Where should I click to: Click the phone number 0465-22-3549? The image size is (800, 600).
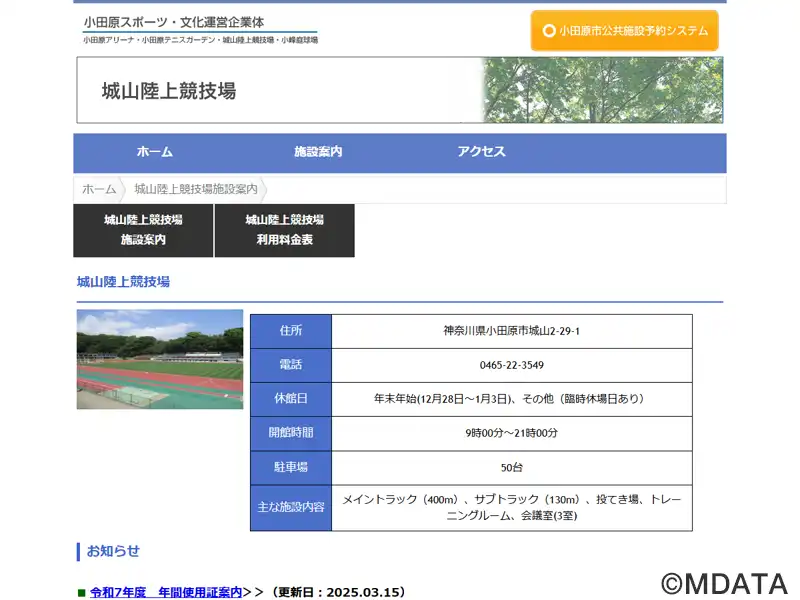pyautogui.click(x=511, y=365)
